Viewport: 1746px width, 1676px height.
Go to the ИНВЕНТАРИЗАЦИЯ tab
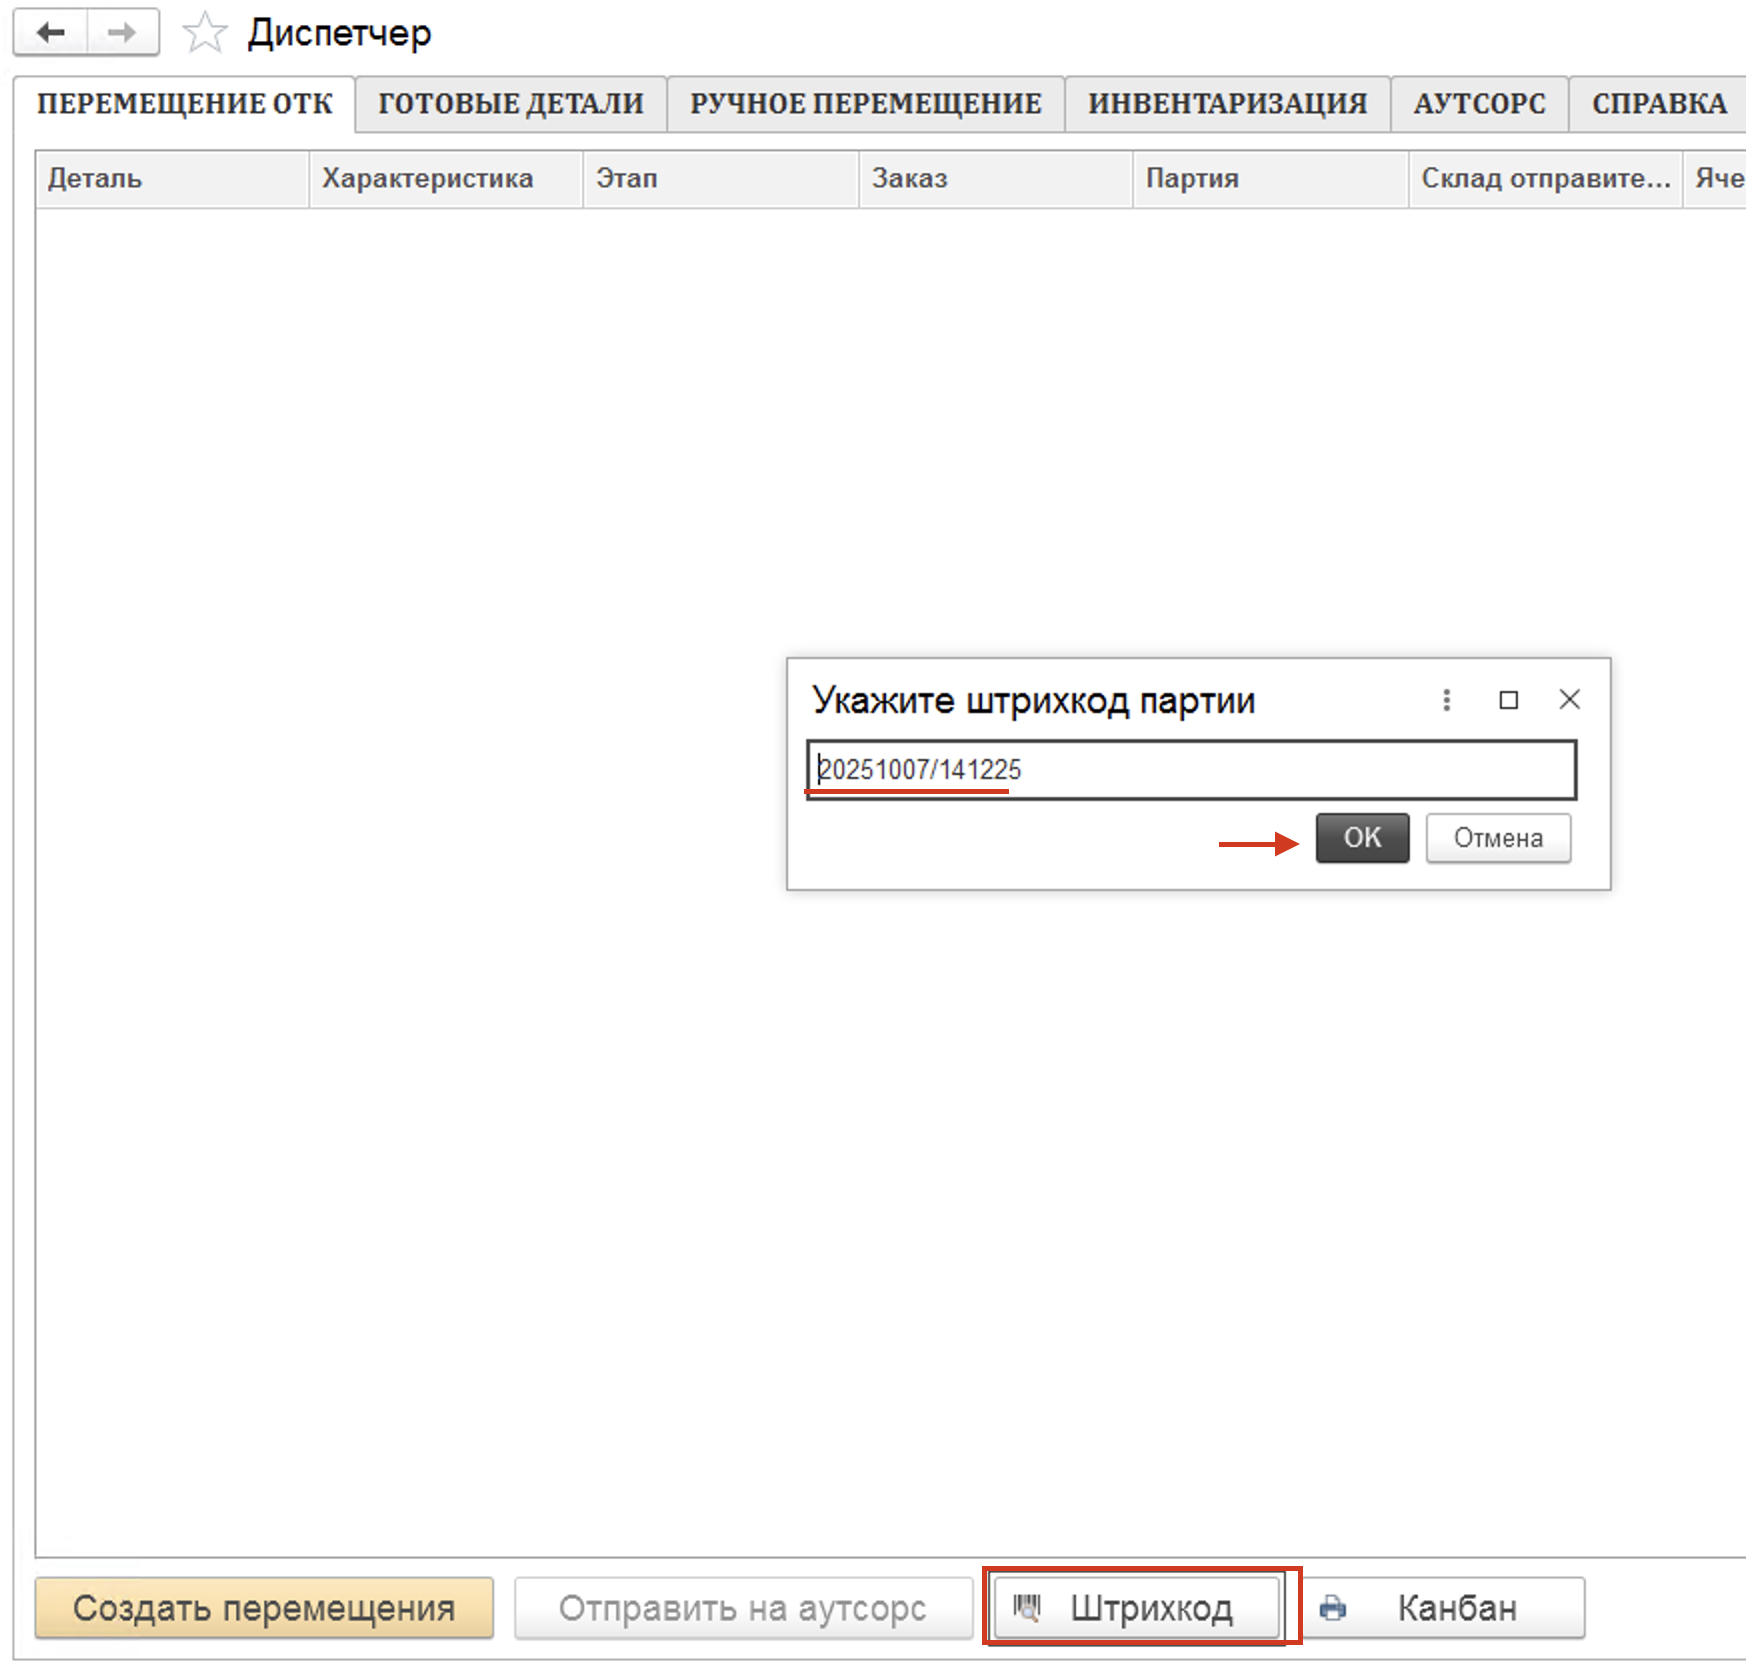click(x=1227, y=104)
